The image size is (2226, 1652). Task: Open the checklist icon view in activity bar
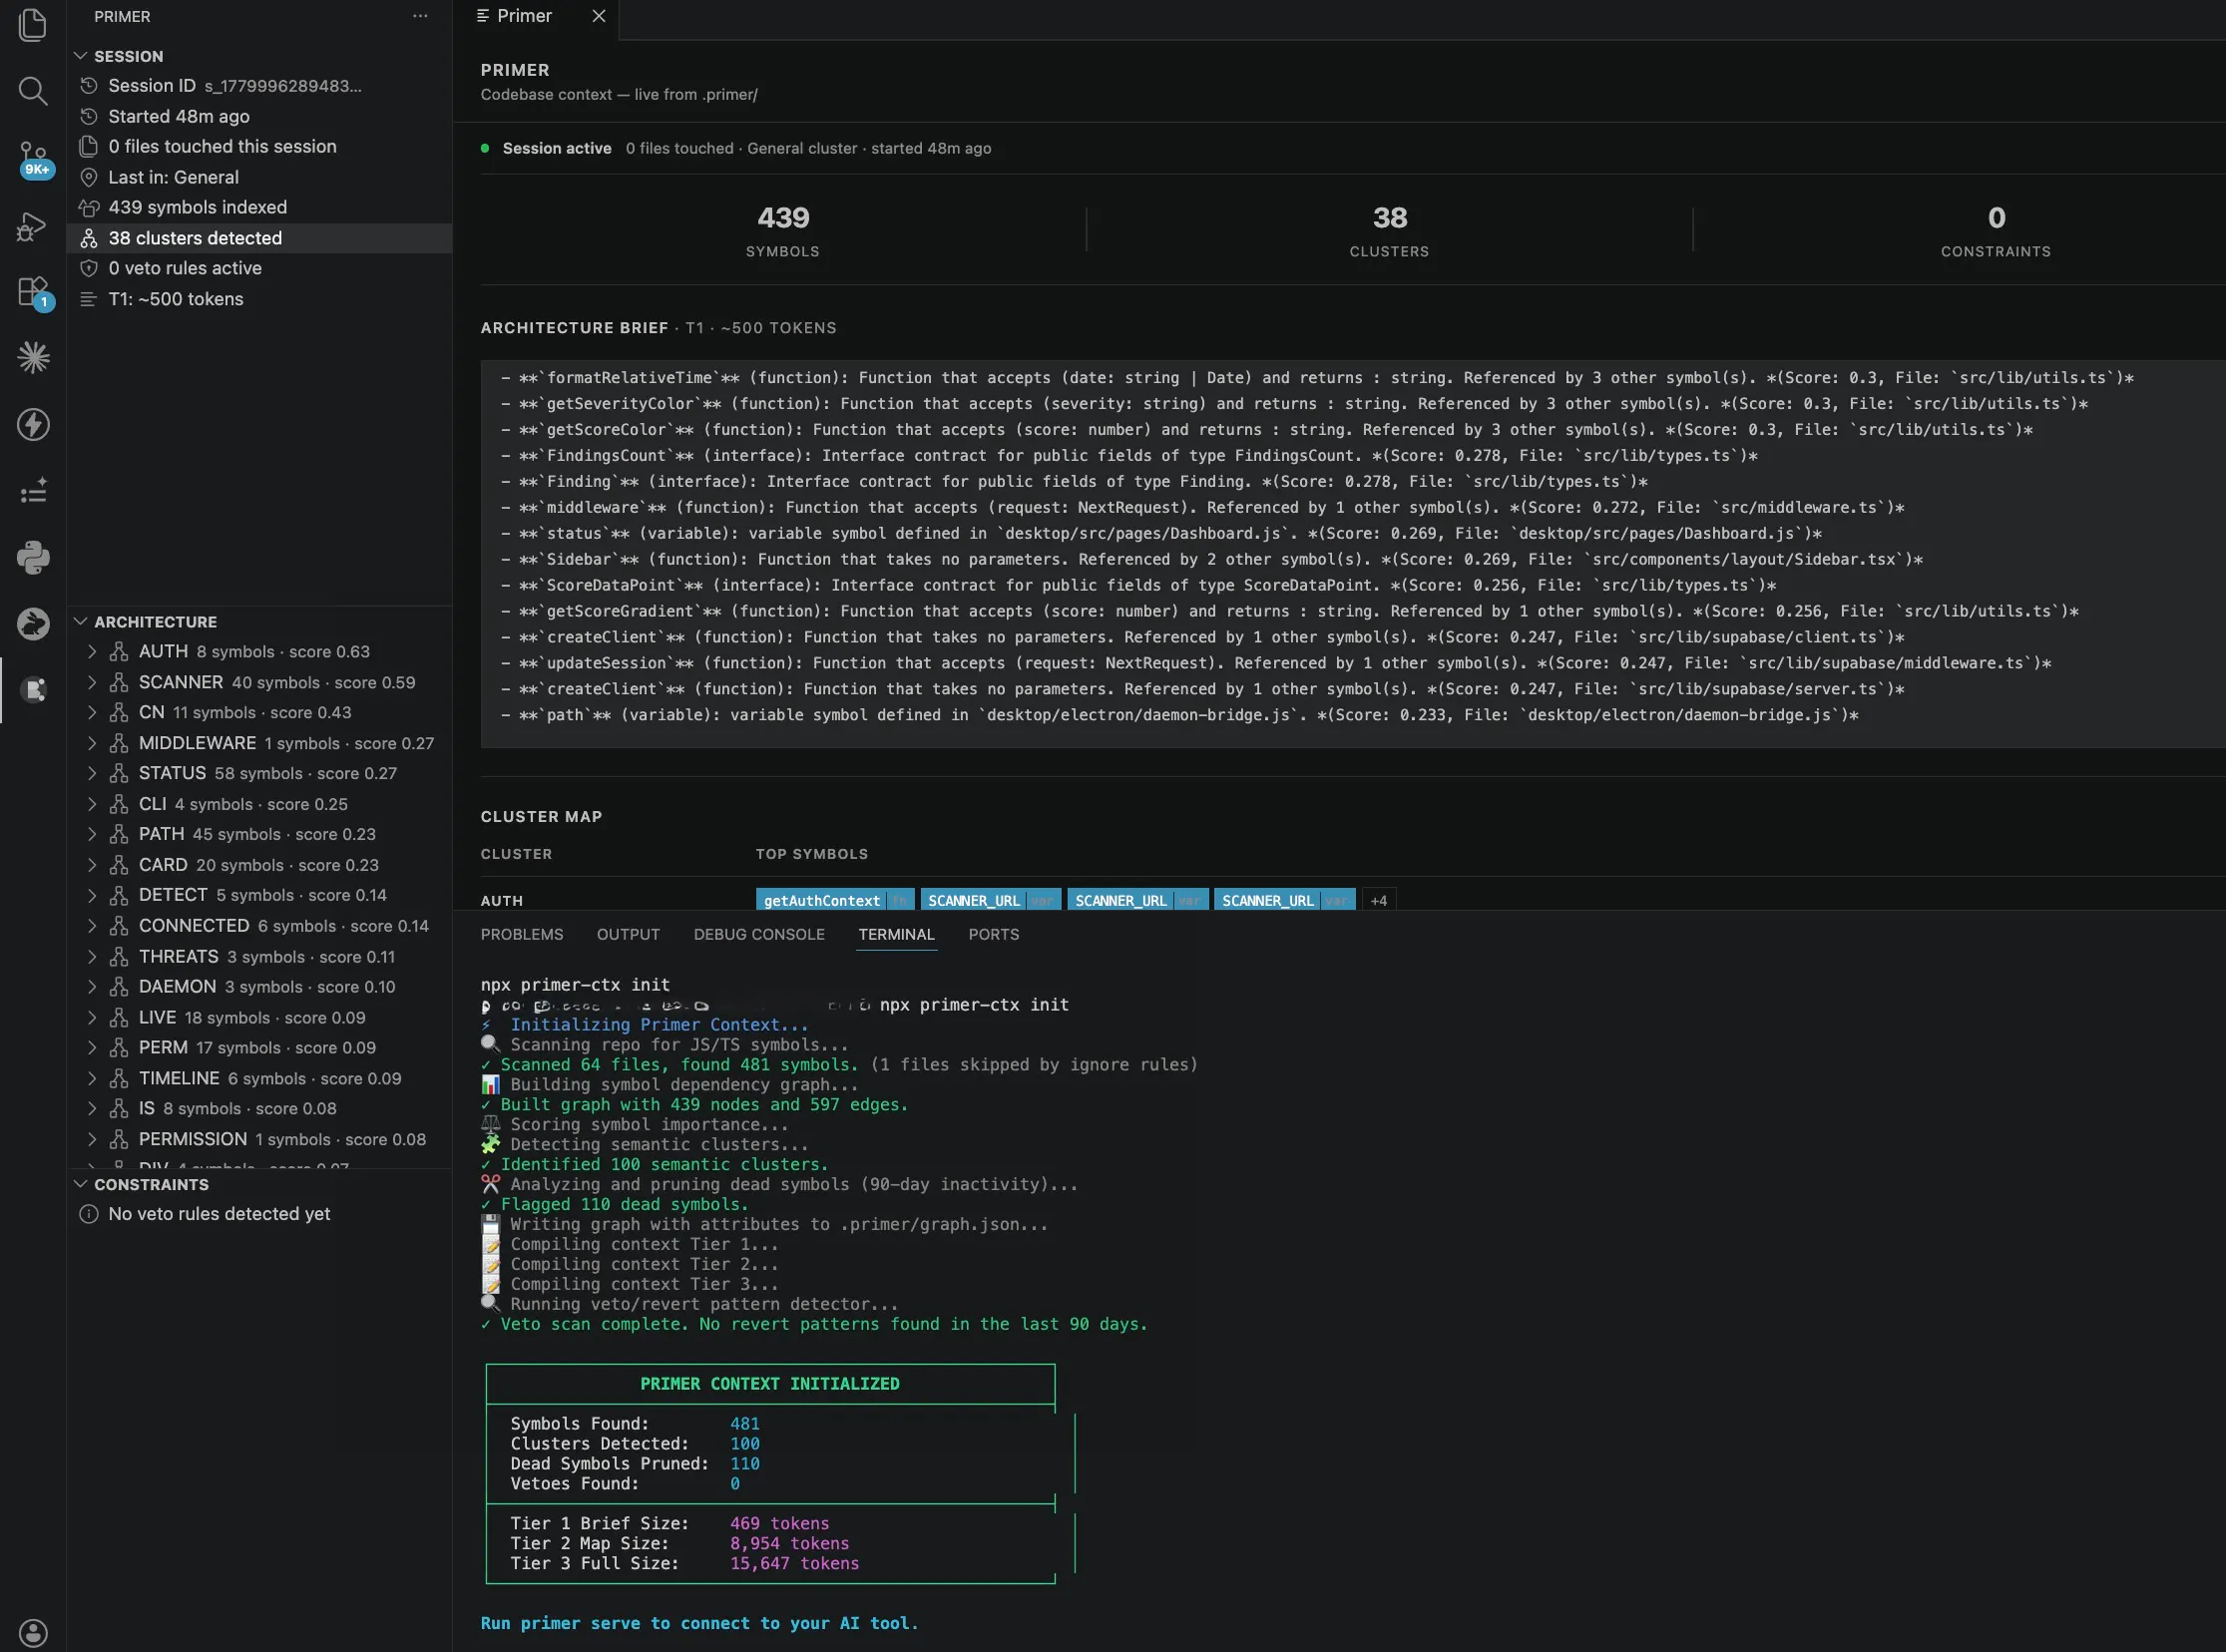(33, 491)
